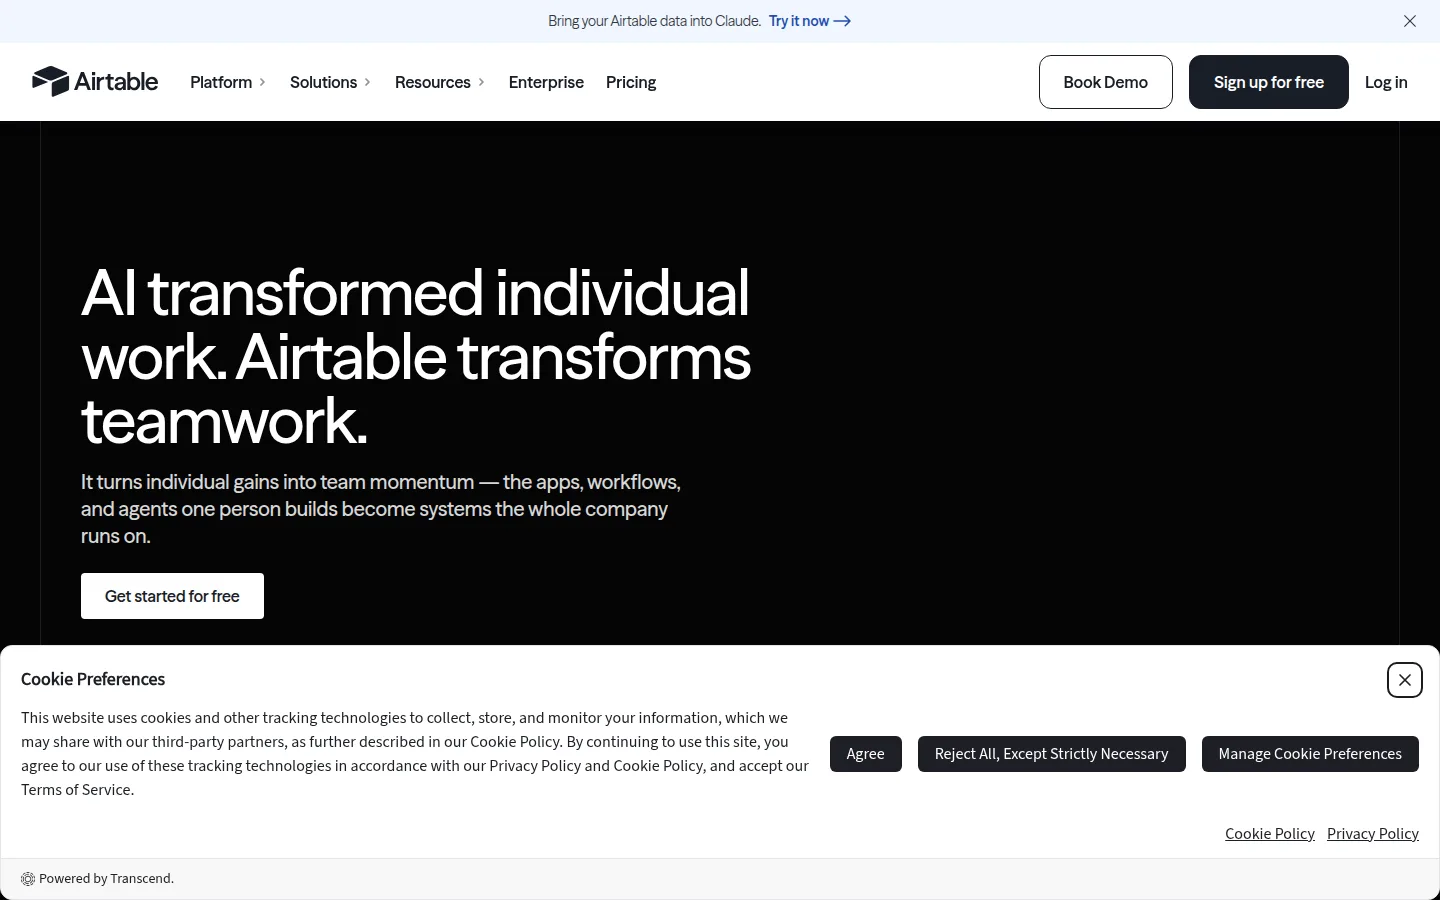Click the Cookie Preferences heading
The width and height of the screenshot is (1440, 900).
(93, 679)
